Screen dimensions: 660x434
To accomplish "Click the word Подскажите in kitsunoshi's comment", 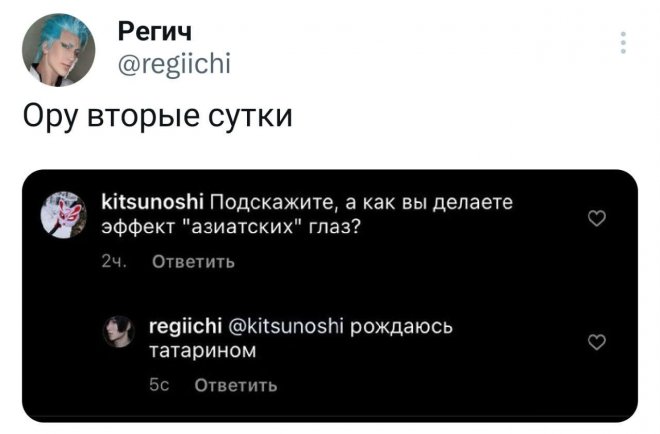I will pyautogui.click(x=274, y=203).
